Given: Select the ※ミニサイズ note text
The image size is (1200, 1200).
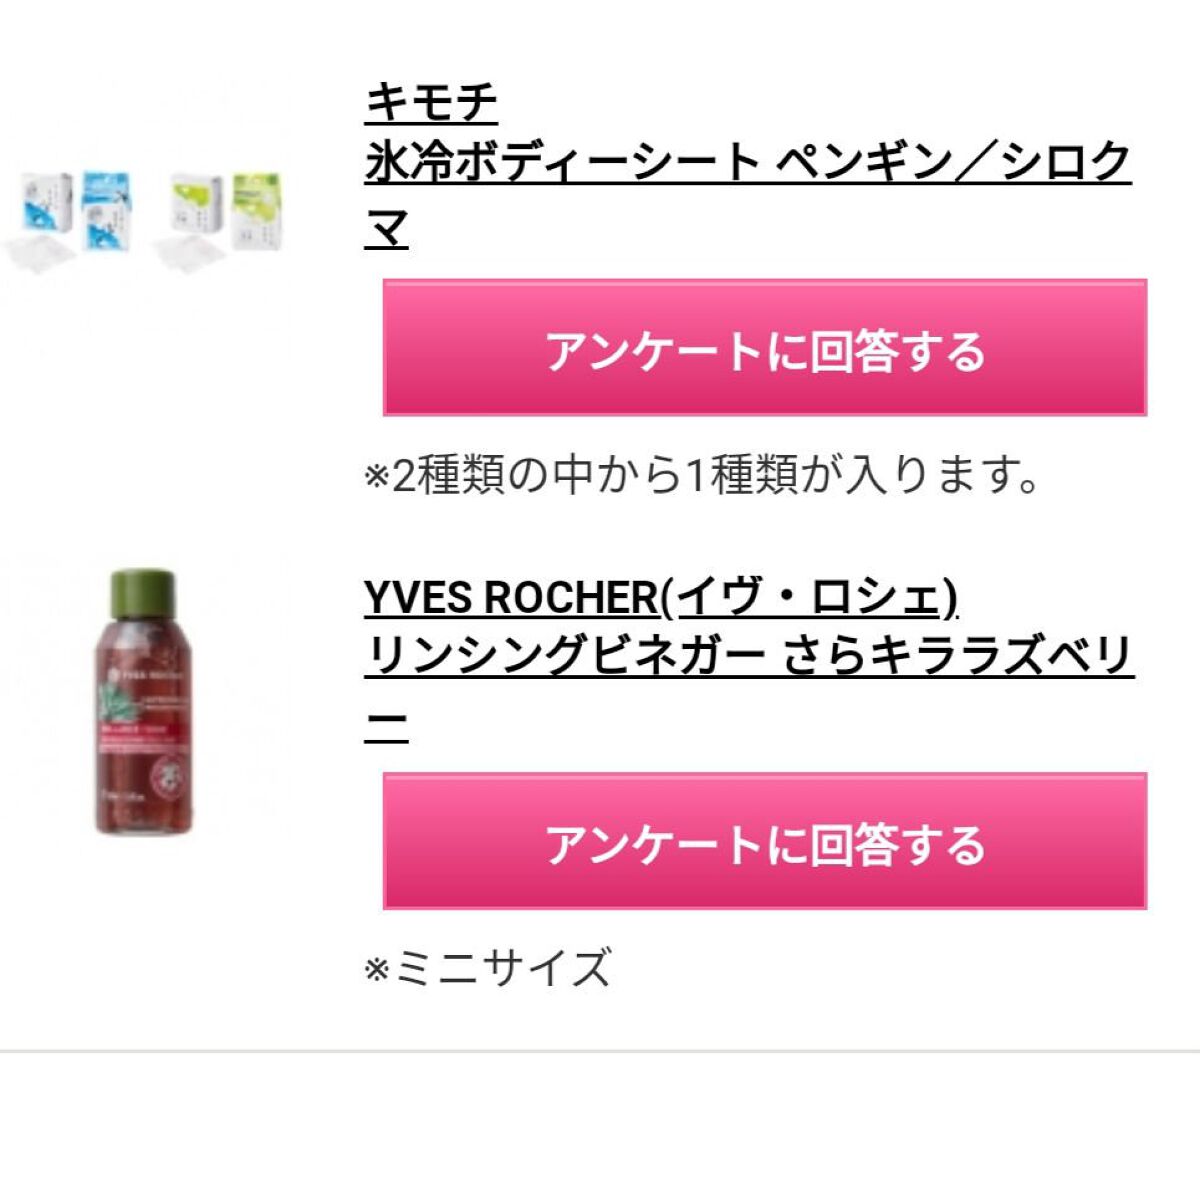Looking at the screenshot, I should pyautogui.click(x=488, y=968).
